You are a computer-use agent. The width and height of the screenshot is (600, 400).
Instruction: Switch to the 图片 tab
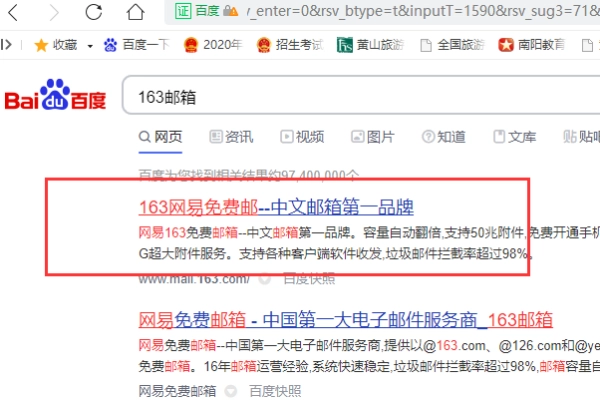tap(372, 137)
